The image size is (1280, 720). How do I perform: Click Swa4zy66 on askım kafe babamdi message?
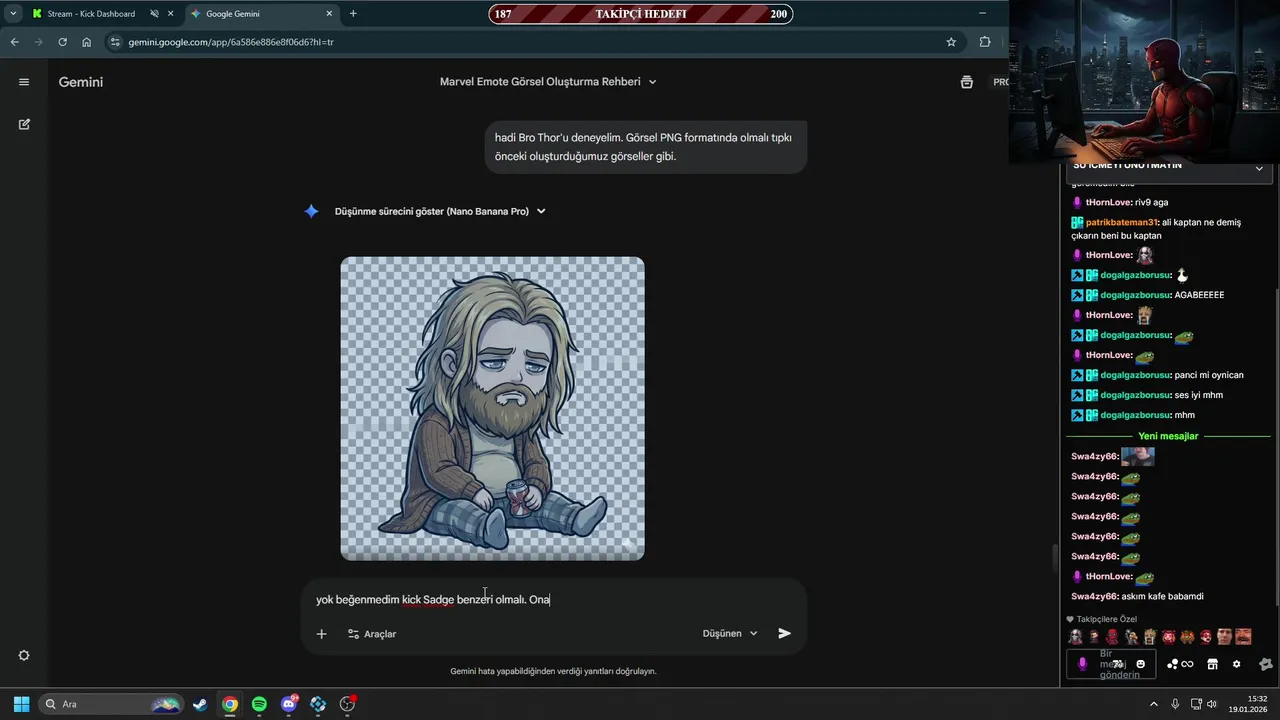(1094, 596)
